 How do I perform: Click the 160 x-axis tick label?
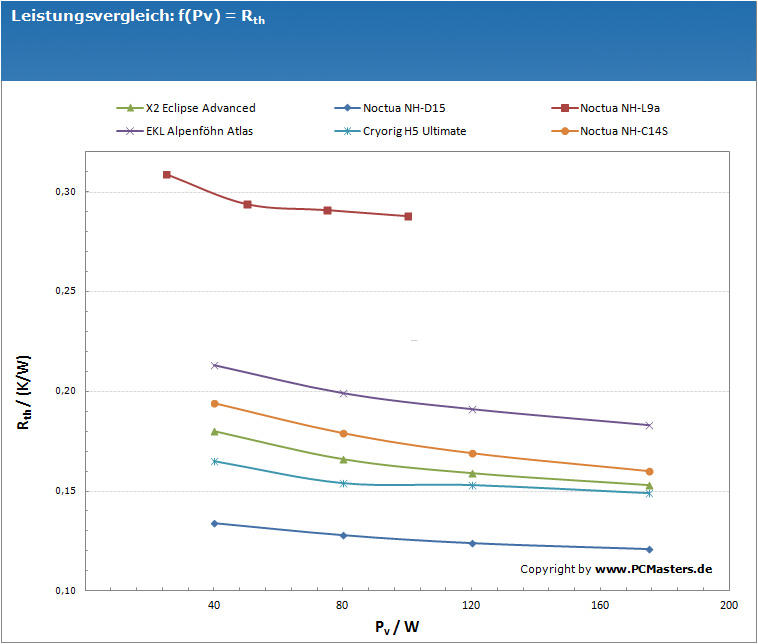[x=600, y=605]
